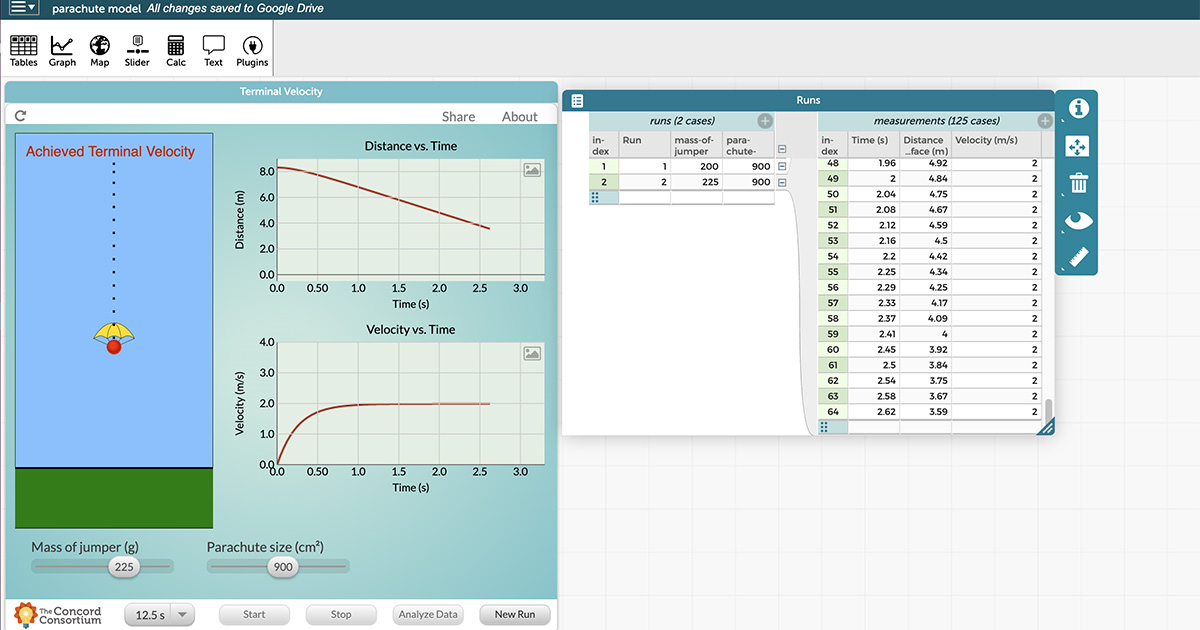Click the New Run button
1200x630 pixels.
pyautogui.click(x=514, y=615)
